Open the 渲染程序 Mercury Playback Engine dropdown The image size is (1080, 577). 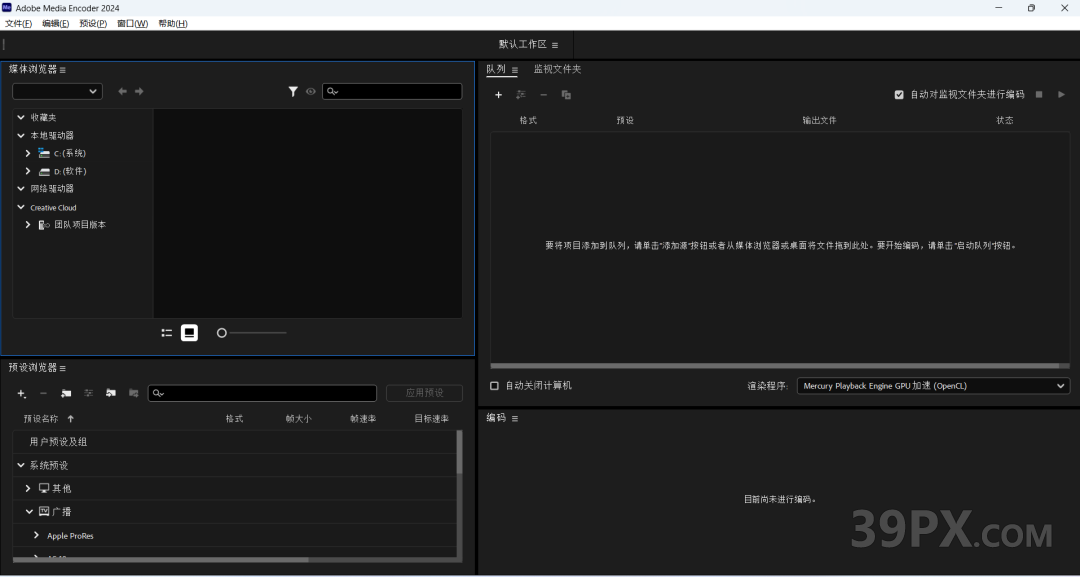click(x=933, y=386)
